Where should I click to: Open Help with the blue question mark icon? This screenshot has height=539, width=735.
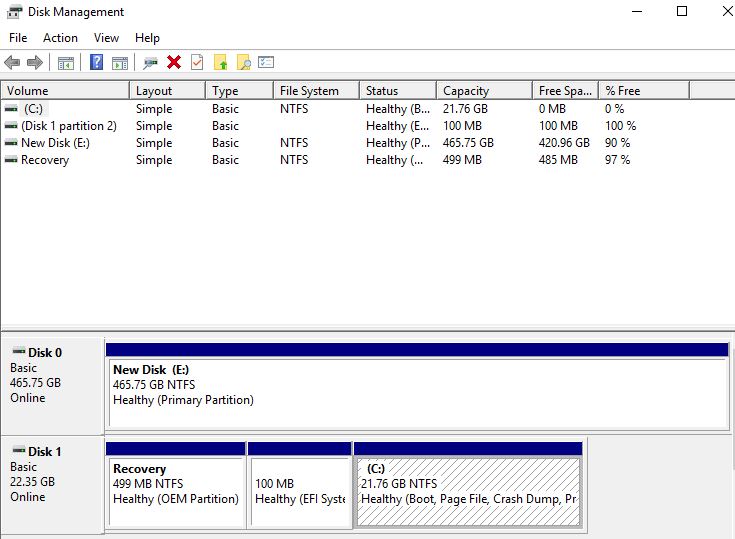click(96, 62)
